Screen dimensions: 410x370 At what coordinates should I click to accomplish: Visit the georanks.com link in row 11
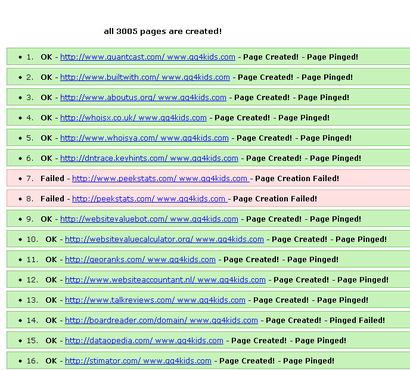click(140, 260)
